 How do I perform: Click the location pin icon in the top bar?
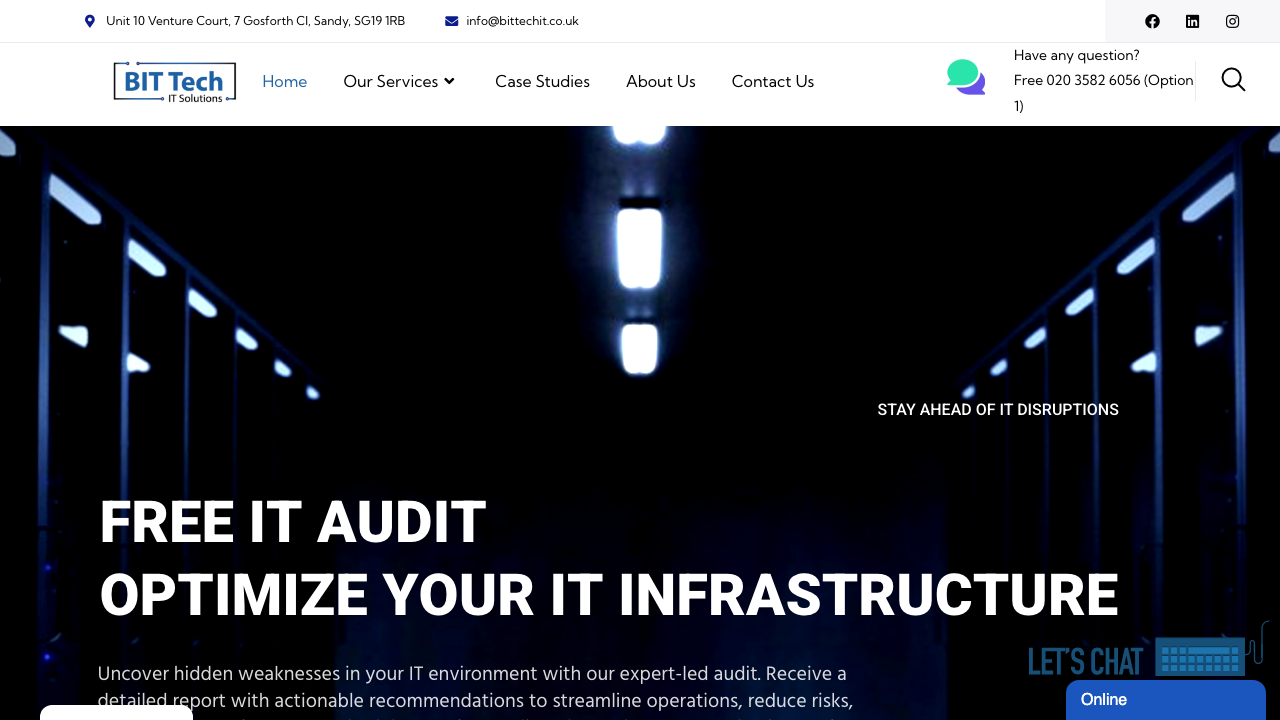click(90, 20)
